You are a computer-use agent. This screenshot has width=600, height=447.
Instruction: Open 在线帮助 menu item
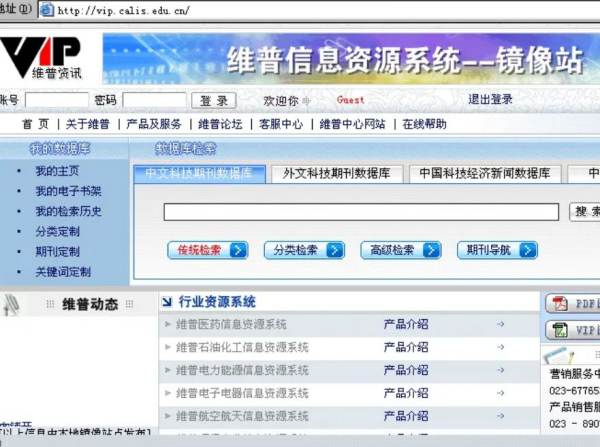point(424,124)
